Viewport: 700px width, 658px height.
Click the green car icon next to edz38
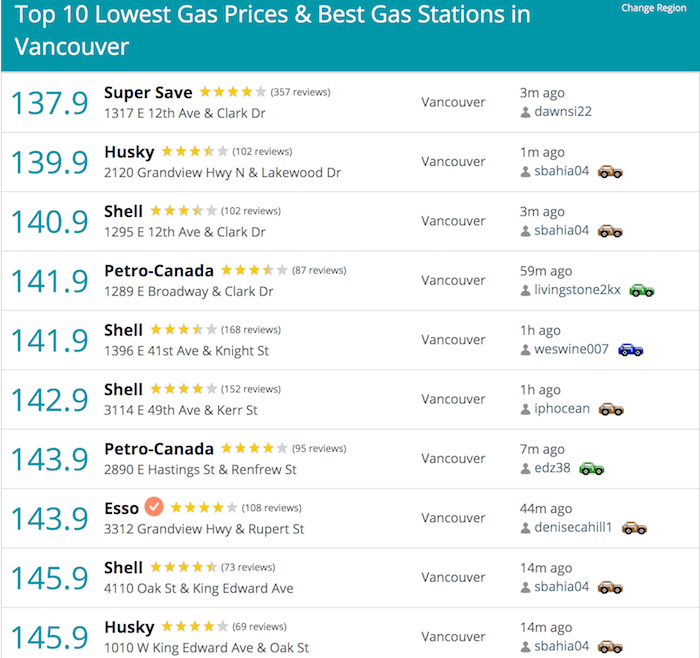point(592,468)
